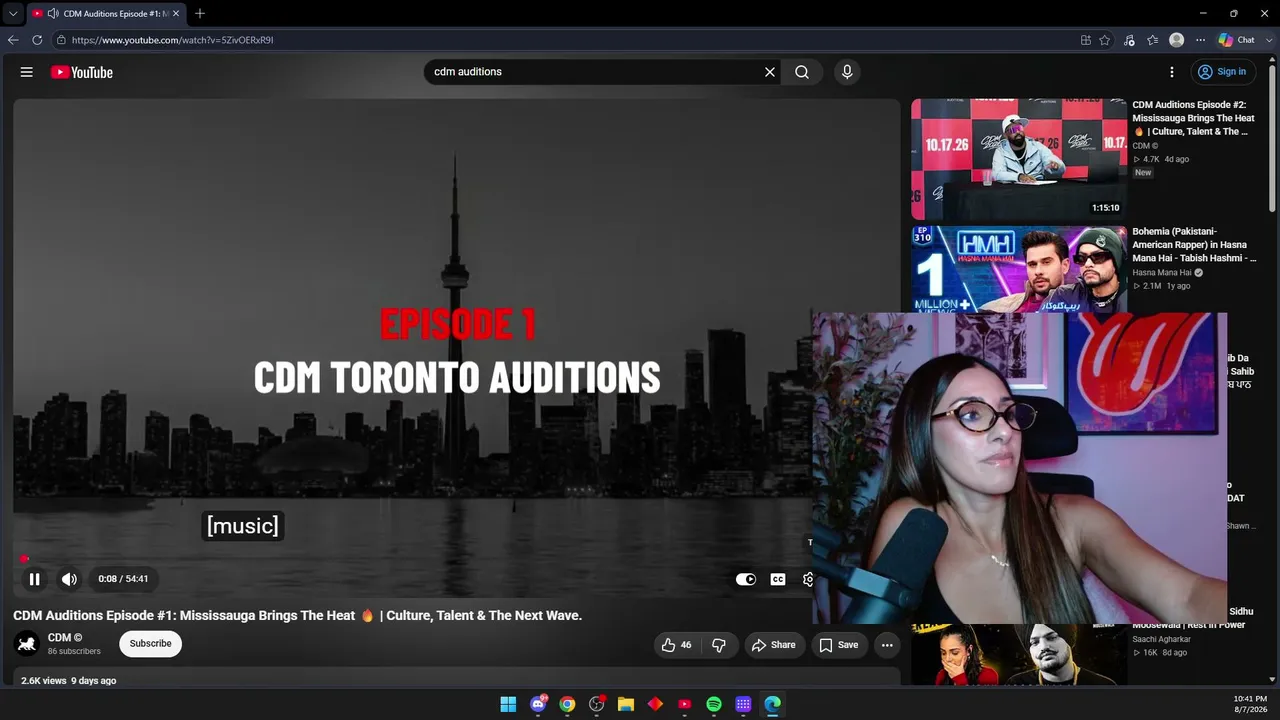Run the search with the magnifier button

(x=802, y=72)
